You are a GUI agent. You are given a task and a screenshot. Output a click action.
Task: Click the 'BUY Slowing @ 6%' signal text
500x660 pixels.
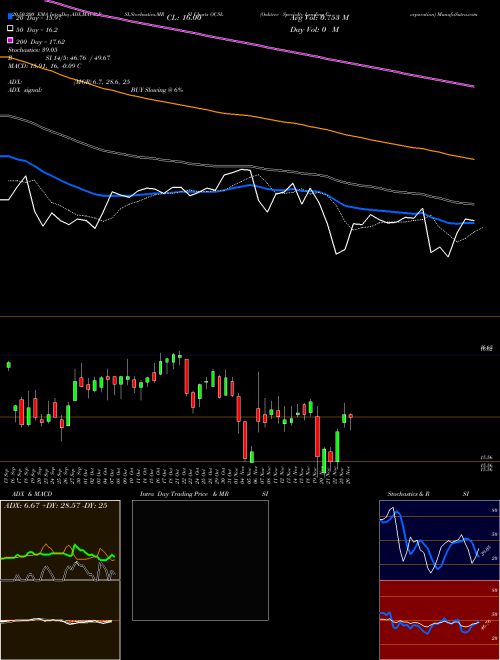click(x=157, y=90)
